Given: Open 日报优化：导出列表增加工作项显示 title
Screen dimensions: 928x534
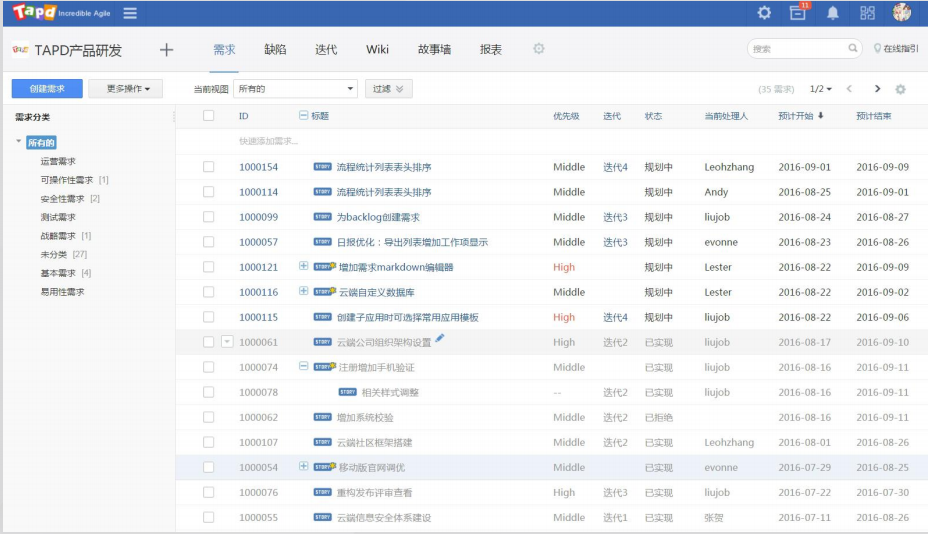Looking at the screenshot, I should 412,242.
